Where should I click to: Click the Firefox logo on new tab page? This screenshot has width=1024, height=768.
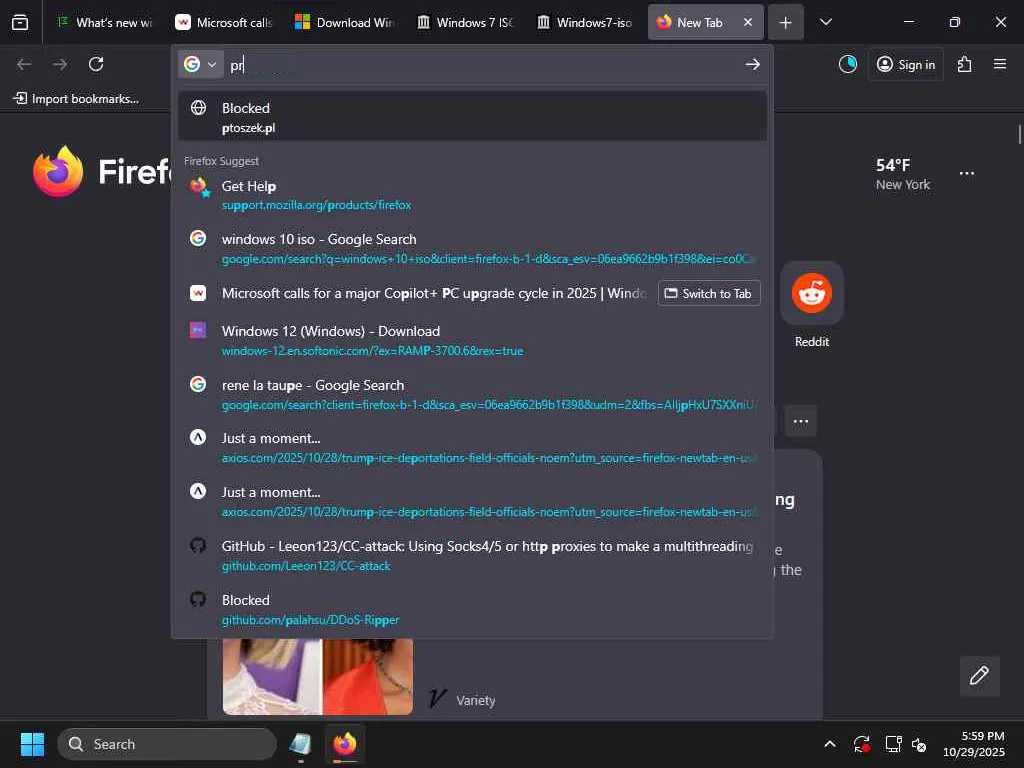(58, 171)
